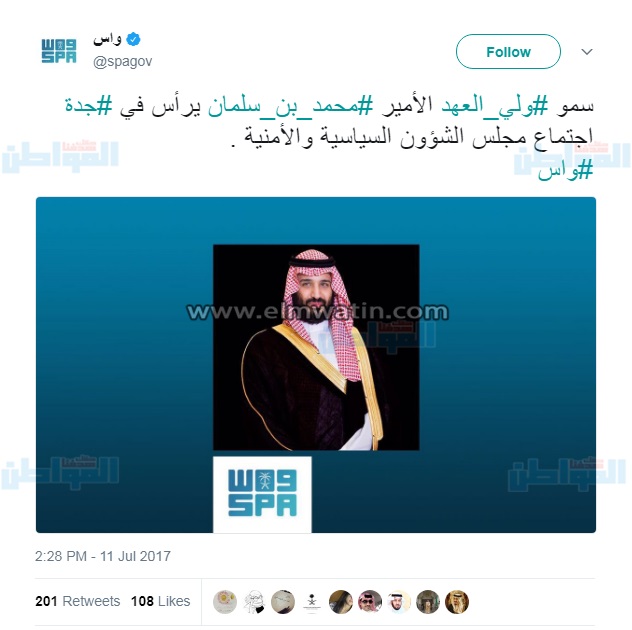The height and width of the screenshot is (630, 632).
Task: Open the #جدة hashtag link
Action: click(x=89, y=106)
